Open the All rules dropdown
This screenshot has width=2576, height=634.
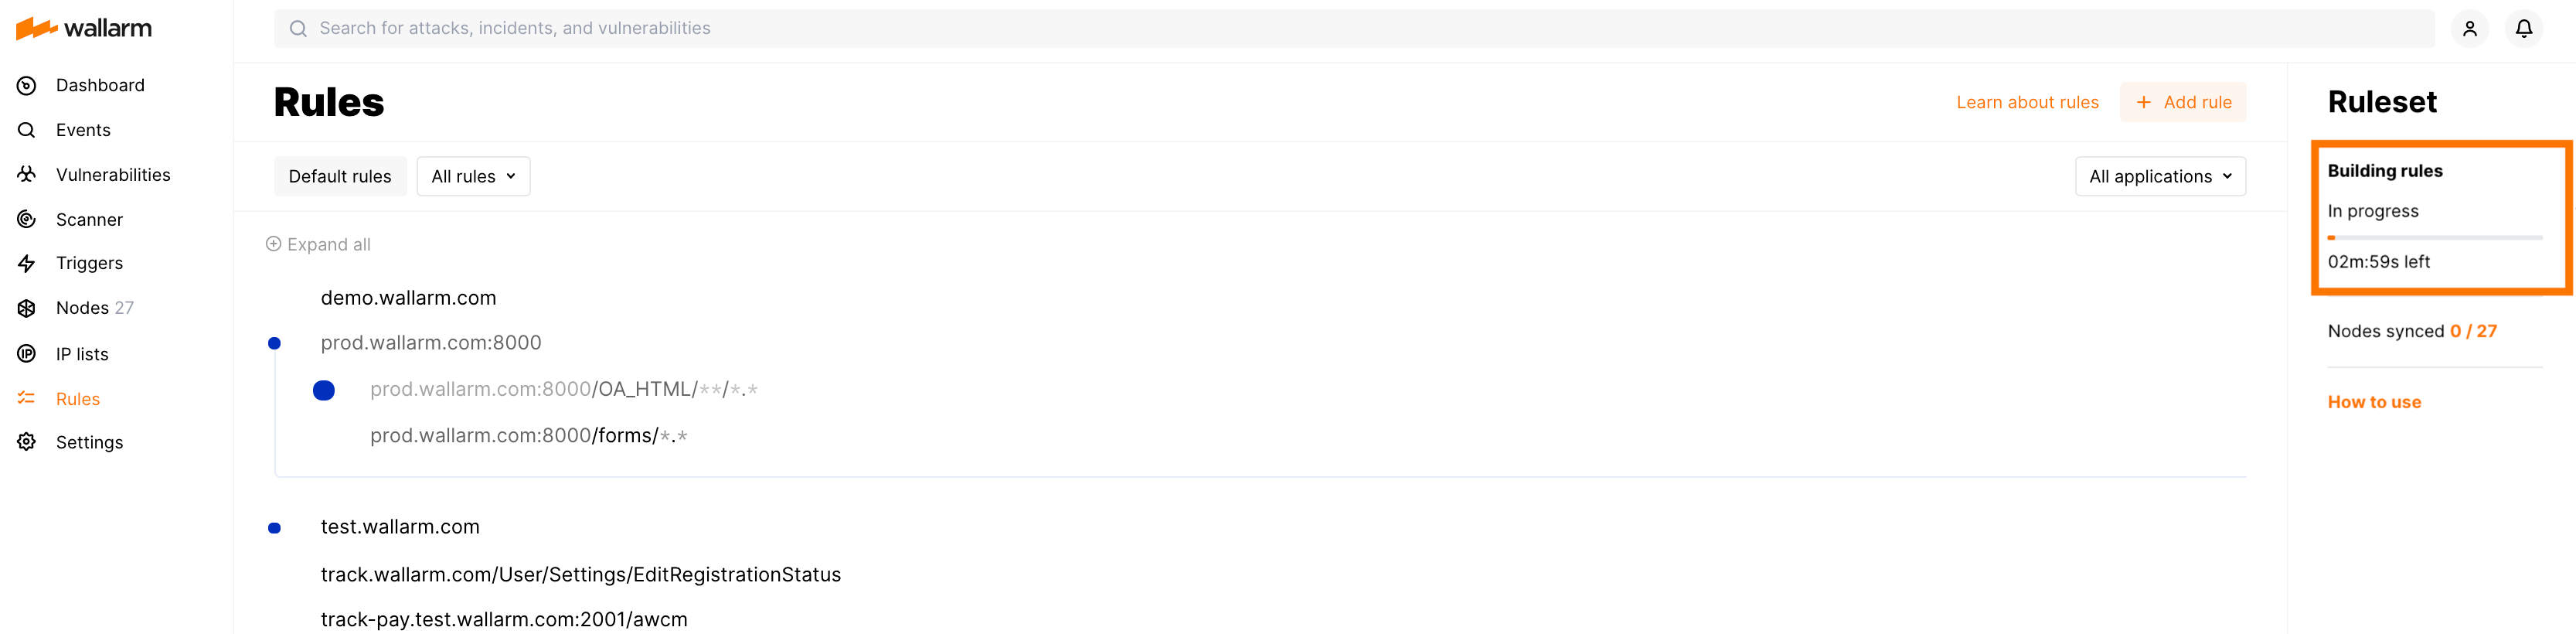(472, 176)
